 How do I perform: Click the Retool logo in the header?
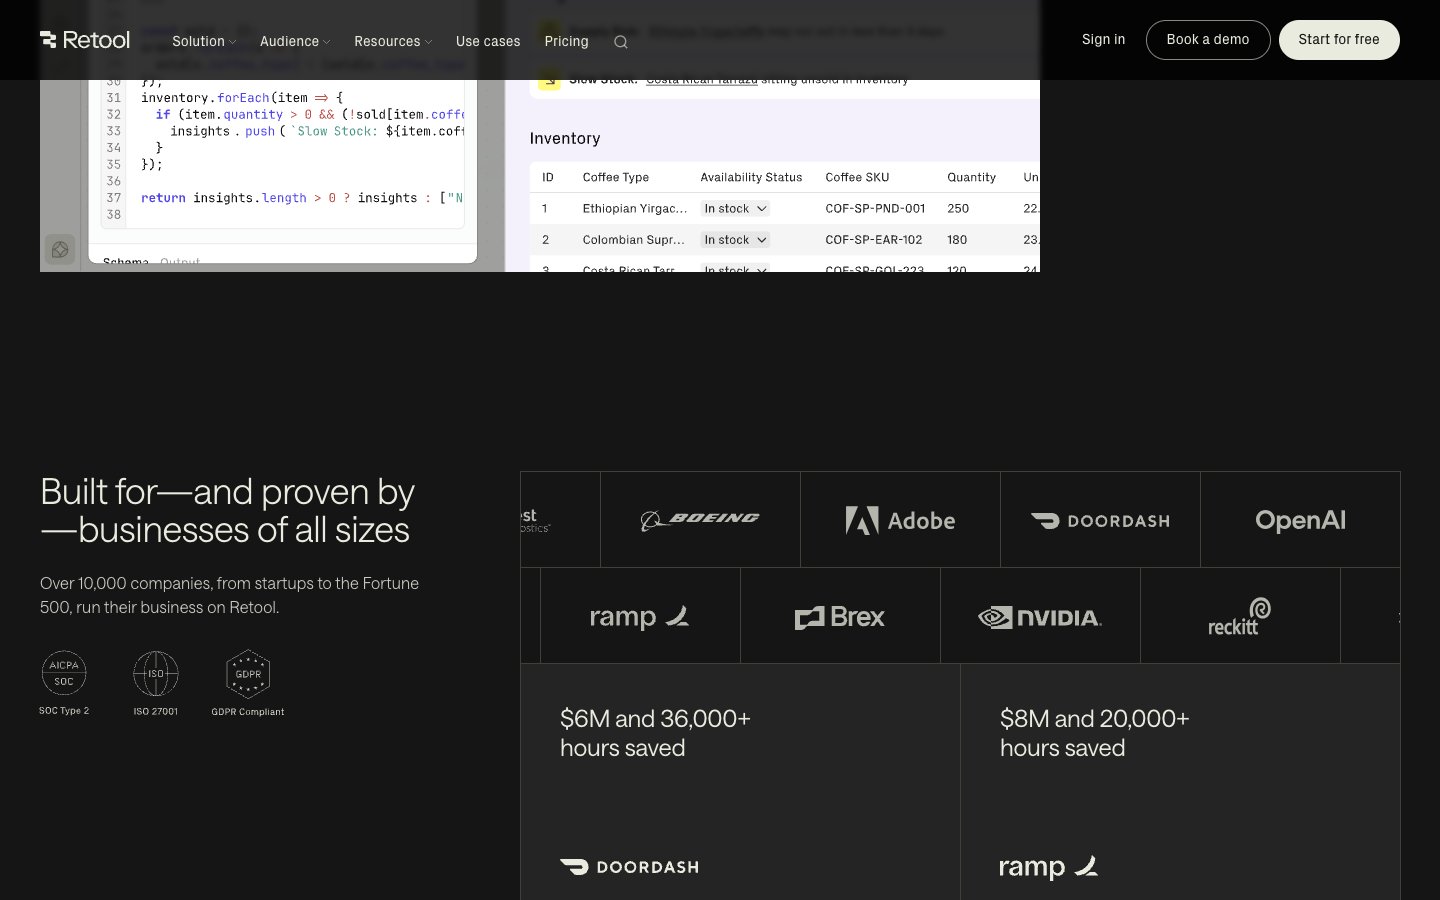coord(85,40)
